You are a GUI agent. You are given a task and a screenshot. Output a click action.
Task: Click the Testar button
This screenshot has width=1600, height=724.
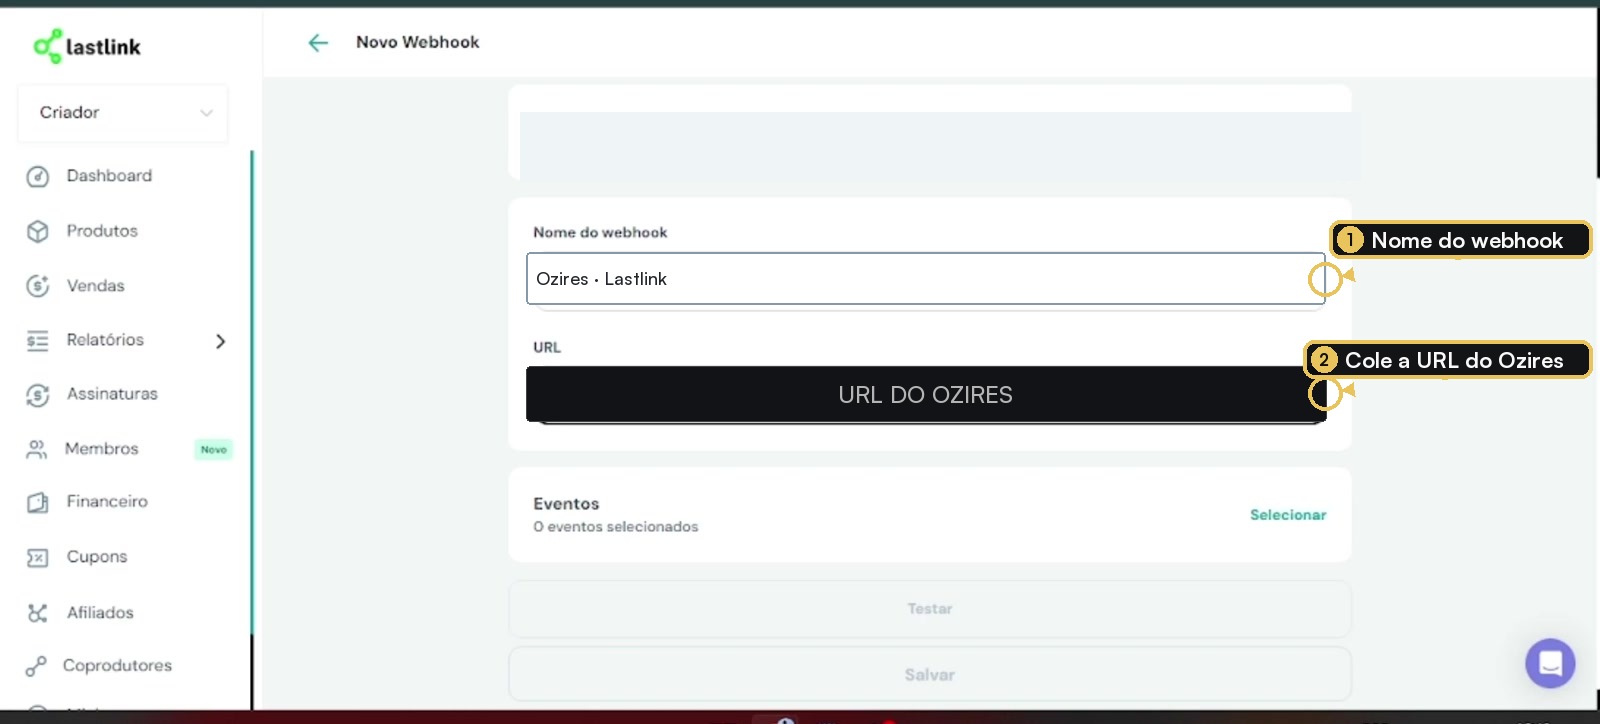(930, 609)
